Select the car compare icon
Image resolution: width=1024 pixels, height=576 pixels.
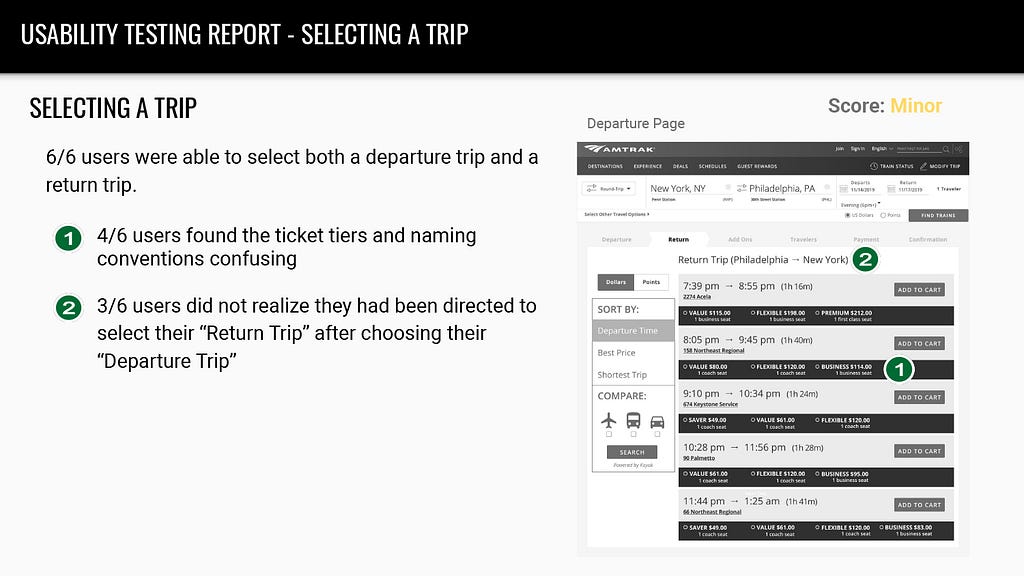(x=657, y=422)
